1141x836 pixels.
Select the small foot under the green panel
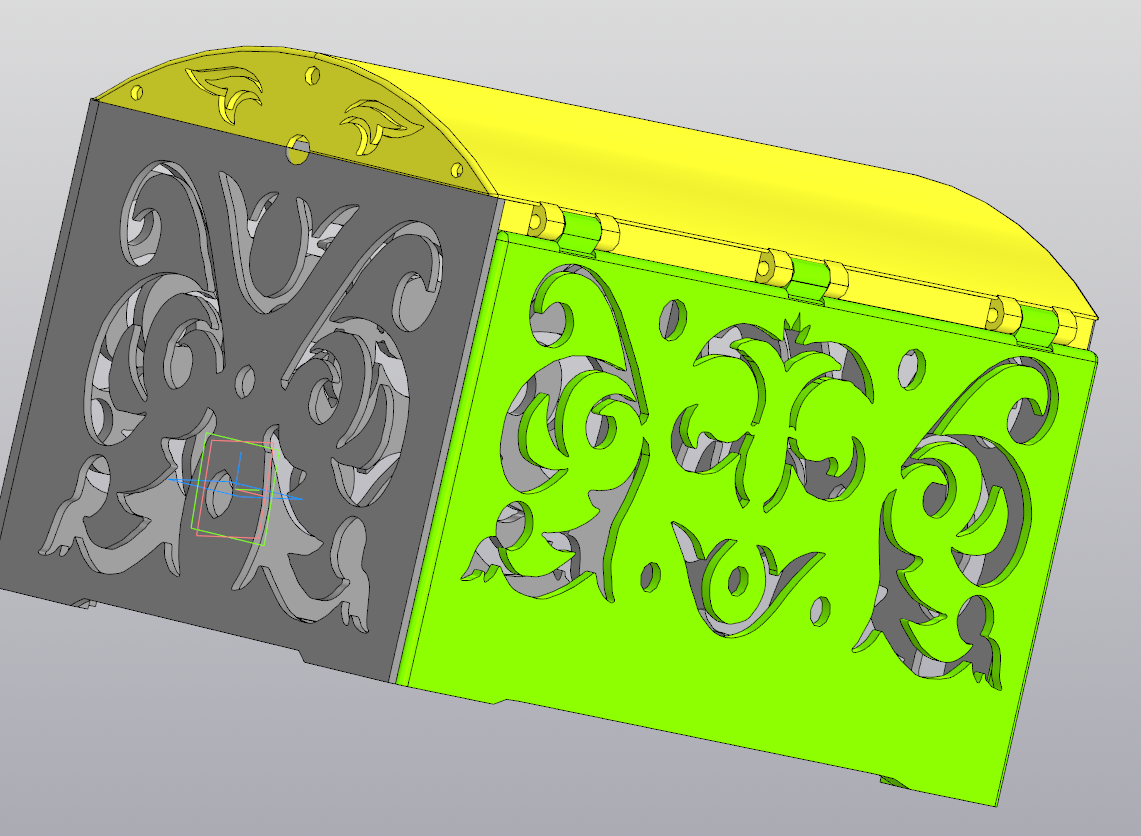point(894,782)
